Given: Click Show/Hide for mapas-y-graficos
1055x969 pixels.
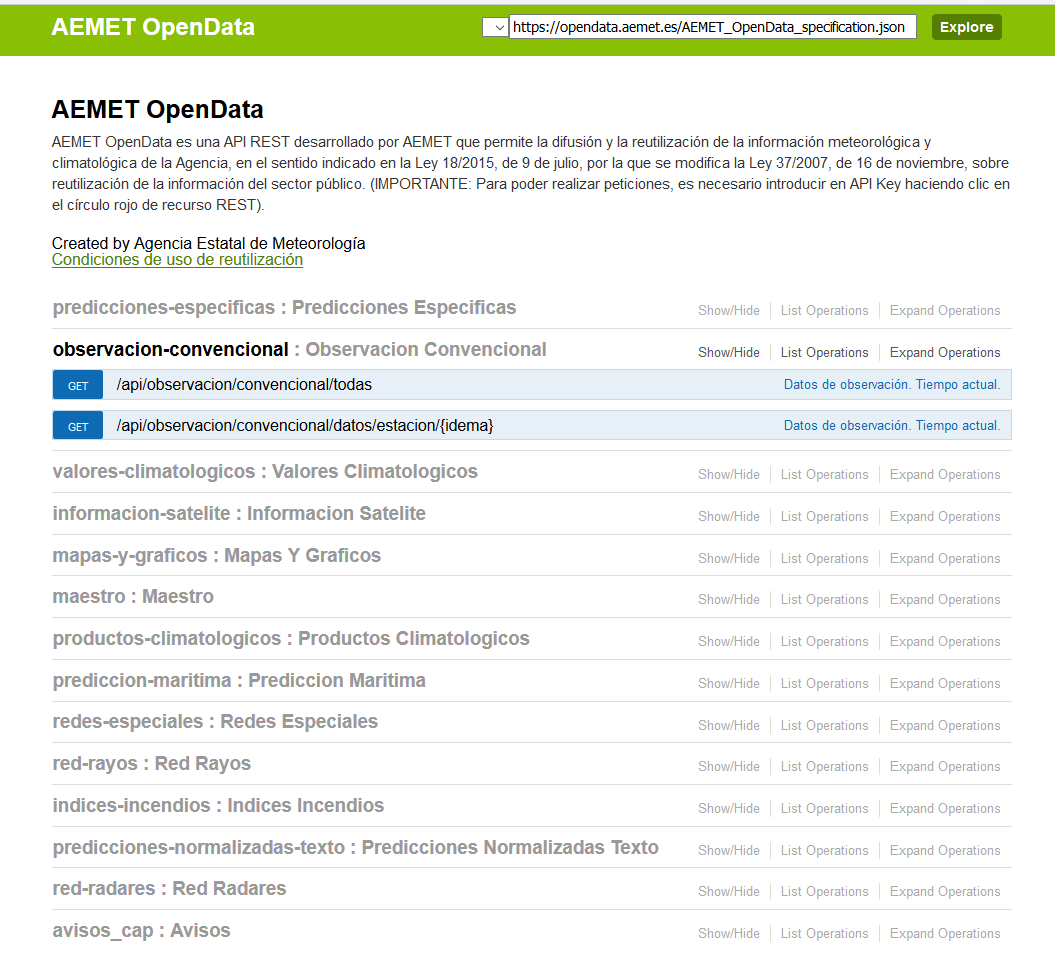Looking at the screenshot, I should tap(729, 558).
